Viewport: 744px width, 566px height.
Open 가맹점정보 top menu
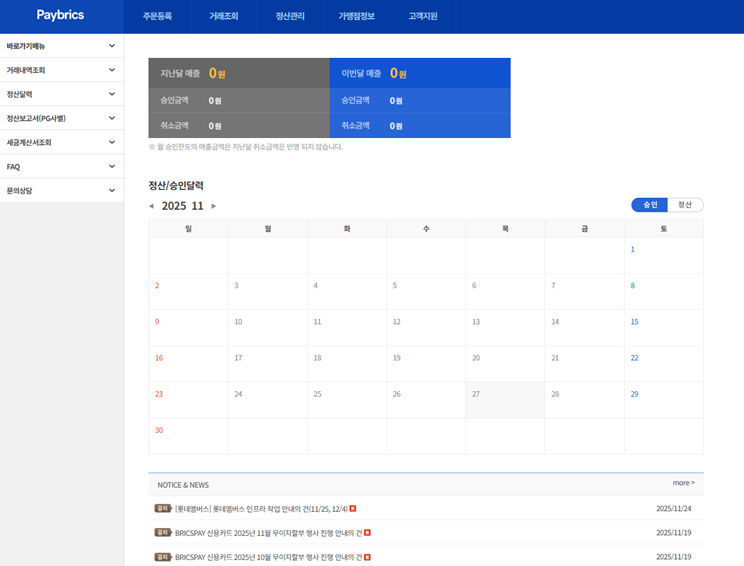(x=356, y=17)
